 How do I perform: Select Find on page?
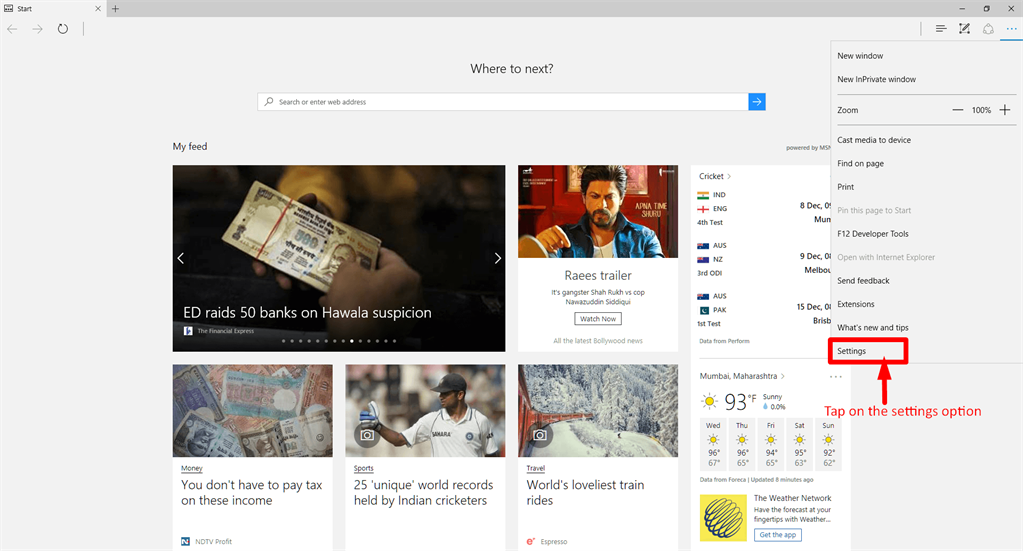click(x=861, y=164)
